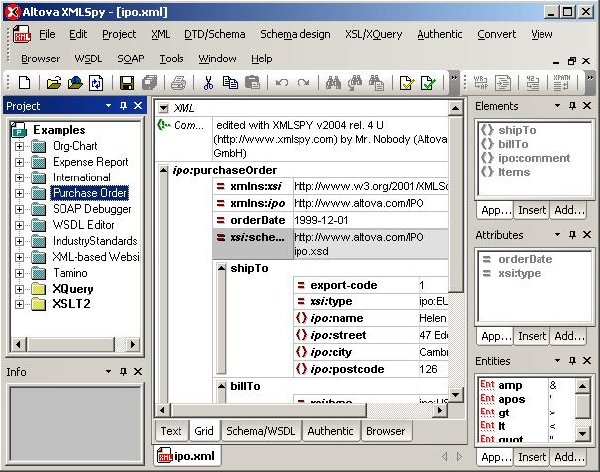
Task: Click the Find Next binoculars icon
Action: 355,82
